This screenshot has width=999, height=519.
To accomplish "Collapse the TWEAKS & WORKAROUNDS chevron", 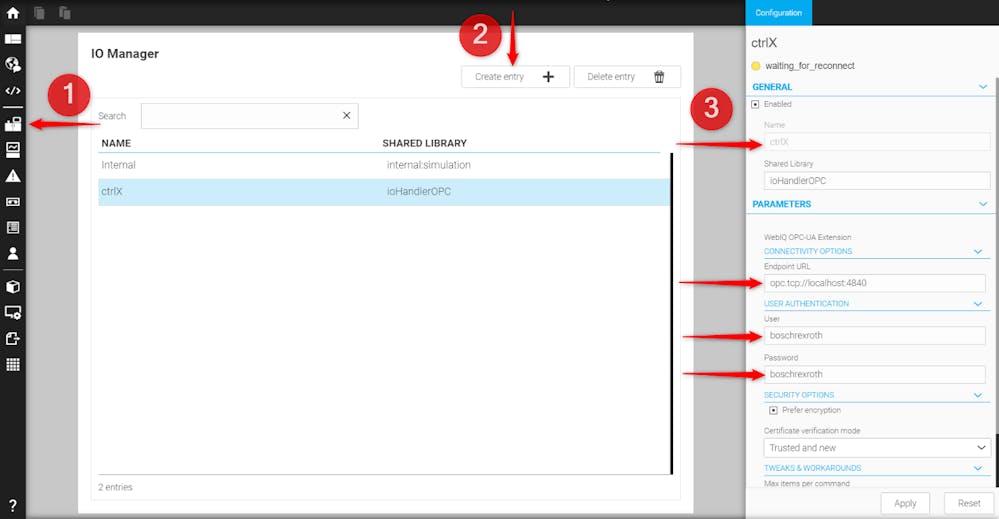I will click(978, 468).
